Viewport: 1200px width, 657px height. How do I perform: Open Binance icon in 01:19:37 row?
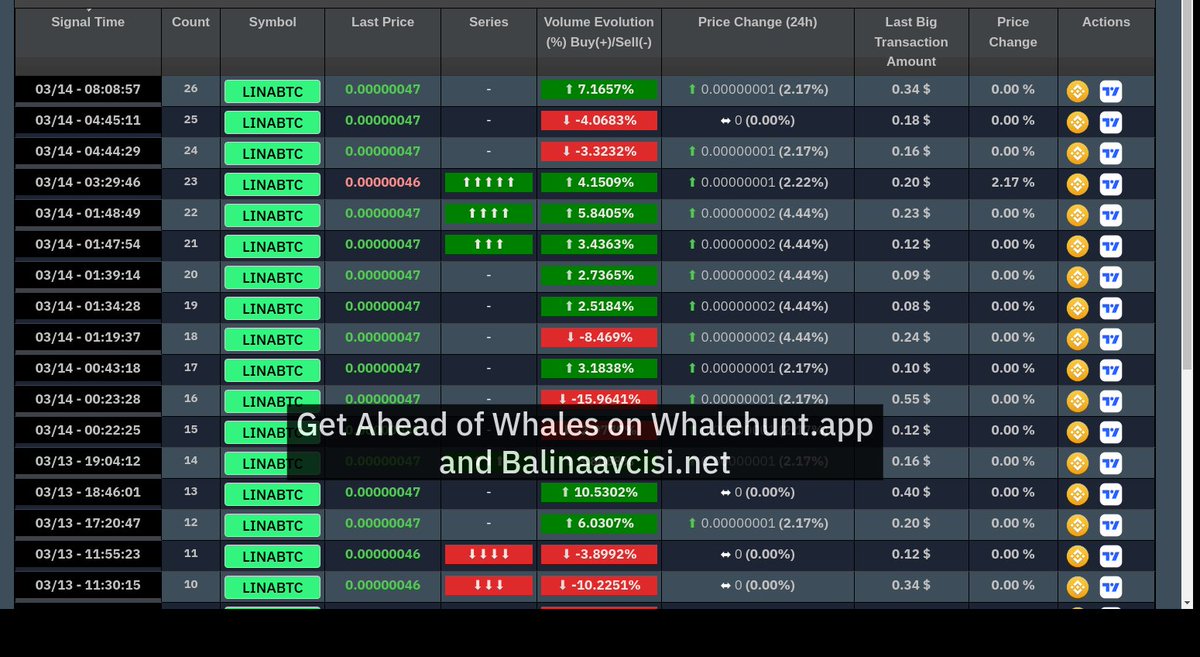pos(1077,339)
